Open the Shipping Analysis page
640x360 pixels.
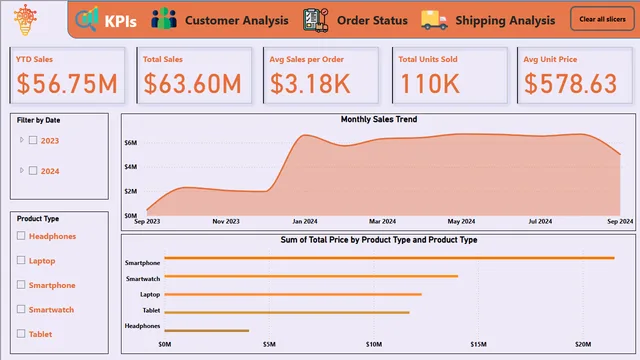pos(505,20)
